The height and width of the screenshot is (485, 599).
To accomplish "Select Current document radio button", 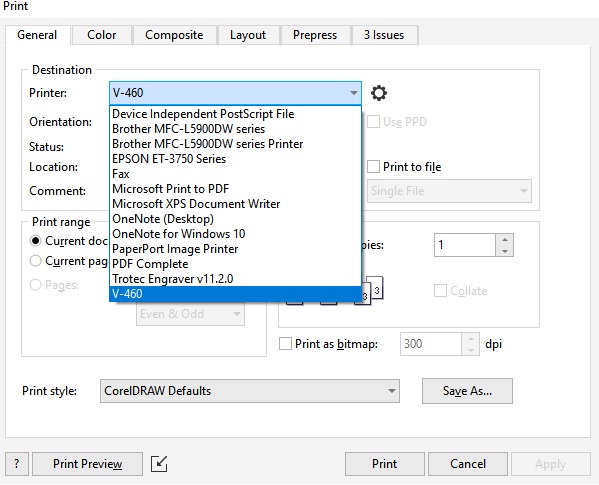I will (x=36, y=241).
